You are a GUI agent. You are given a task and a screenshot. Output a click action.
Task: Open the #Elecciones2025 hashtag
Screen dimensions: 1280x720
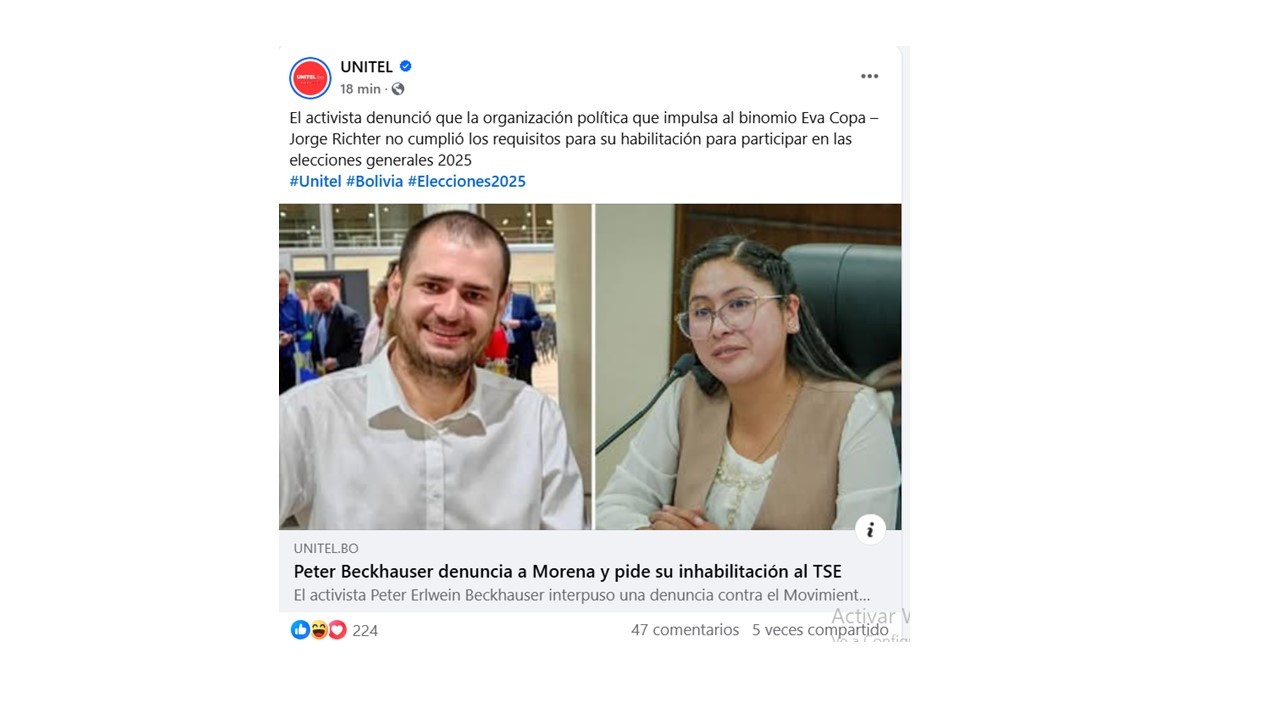466,181
